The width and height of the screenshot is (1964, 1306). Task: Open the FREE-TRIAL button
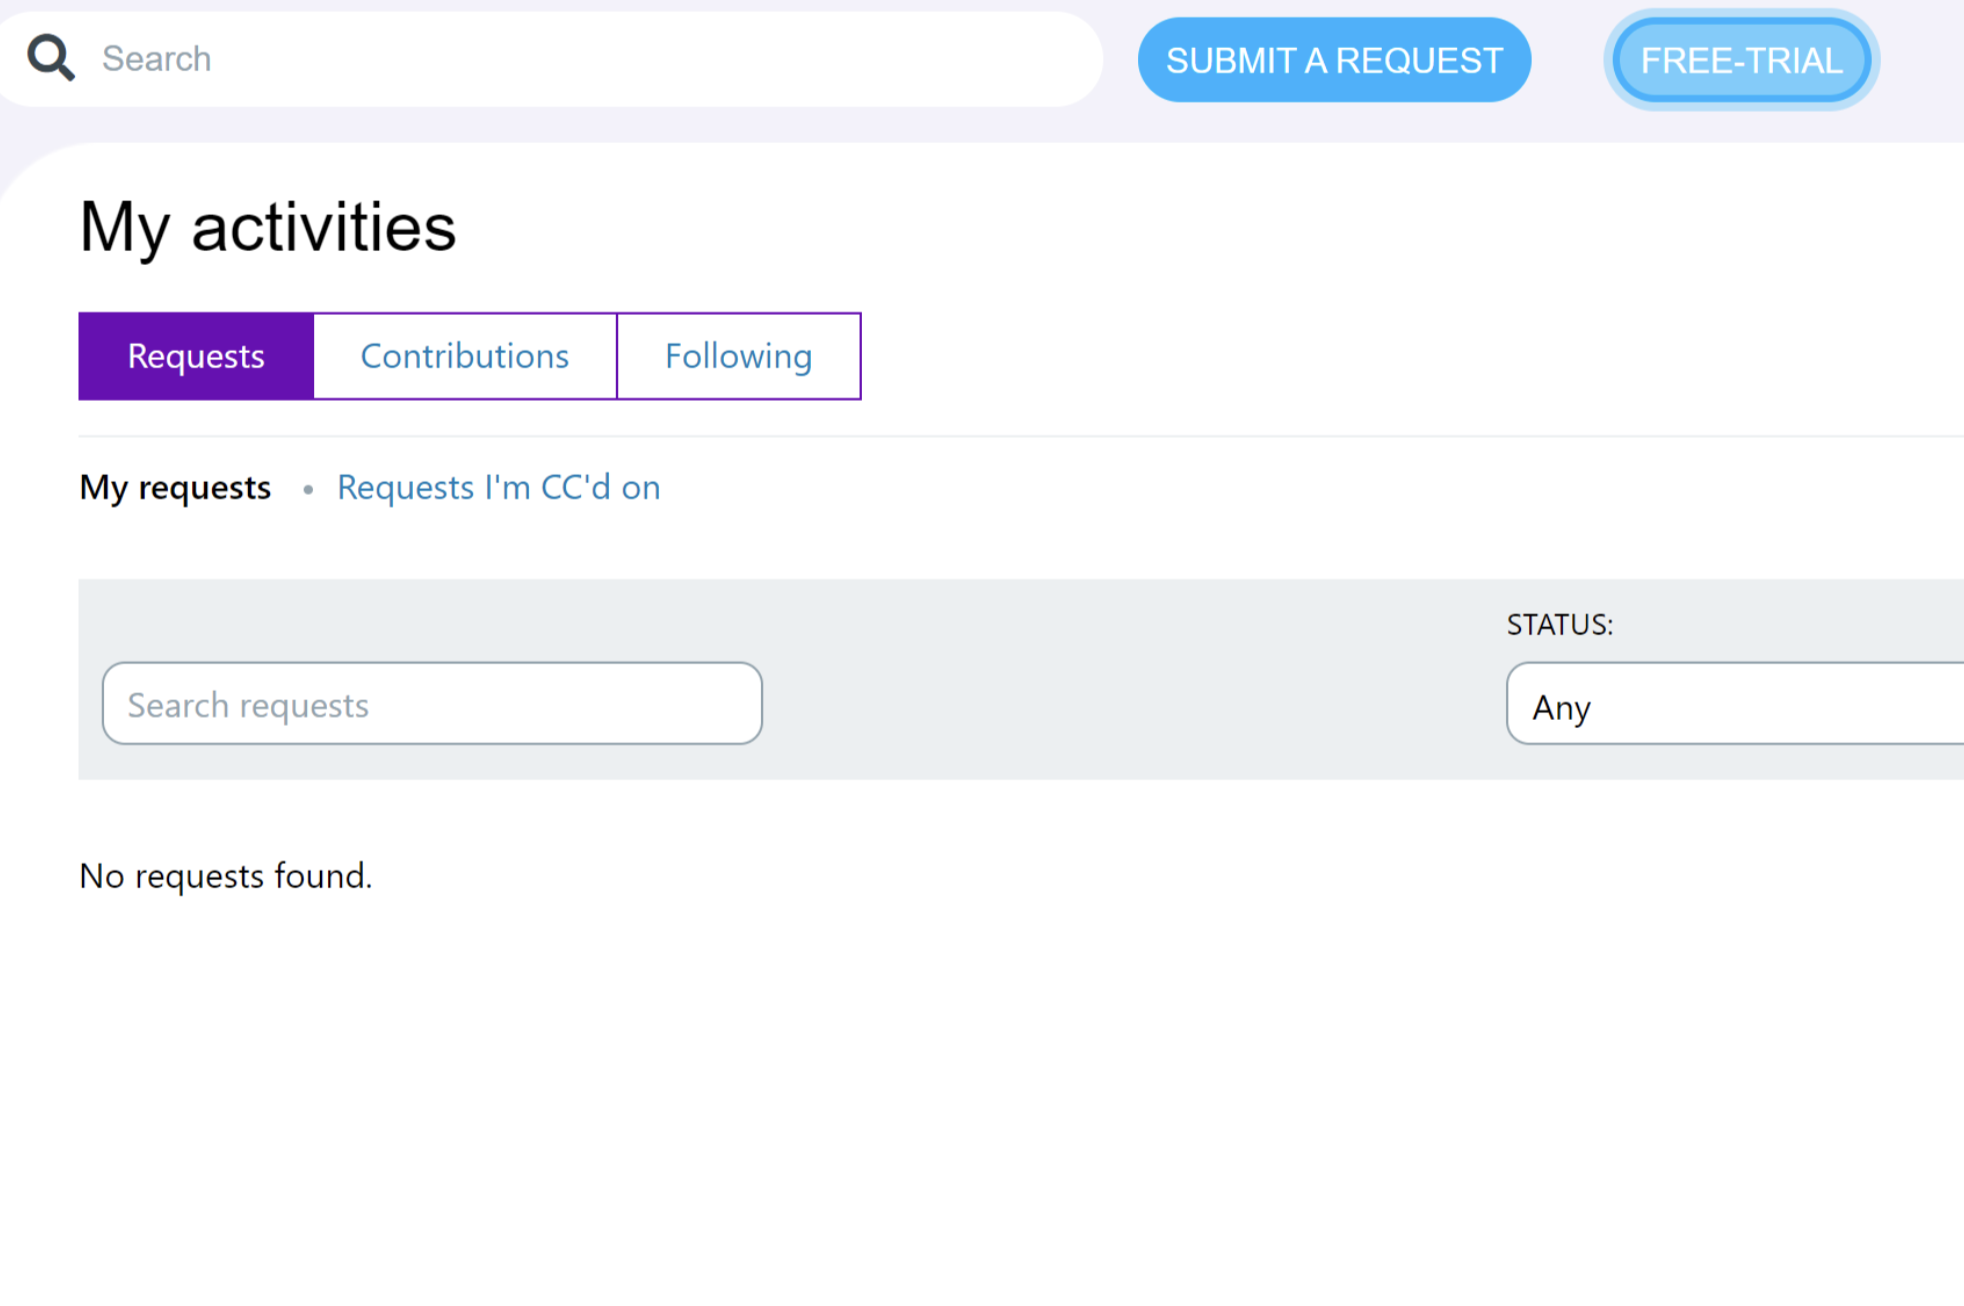[x=1741, y=61]
